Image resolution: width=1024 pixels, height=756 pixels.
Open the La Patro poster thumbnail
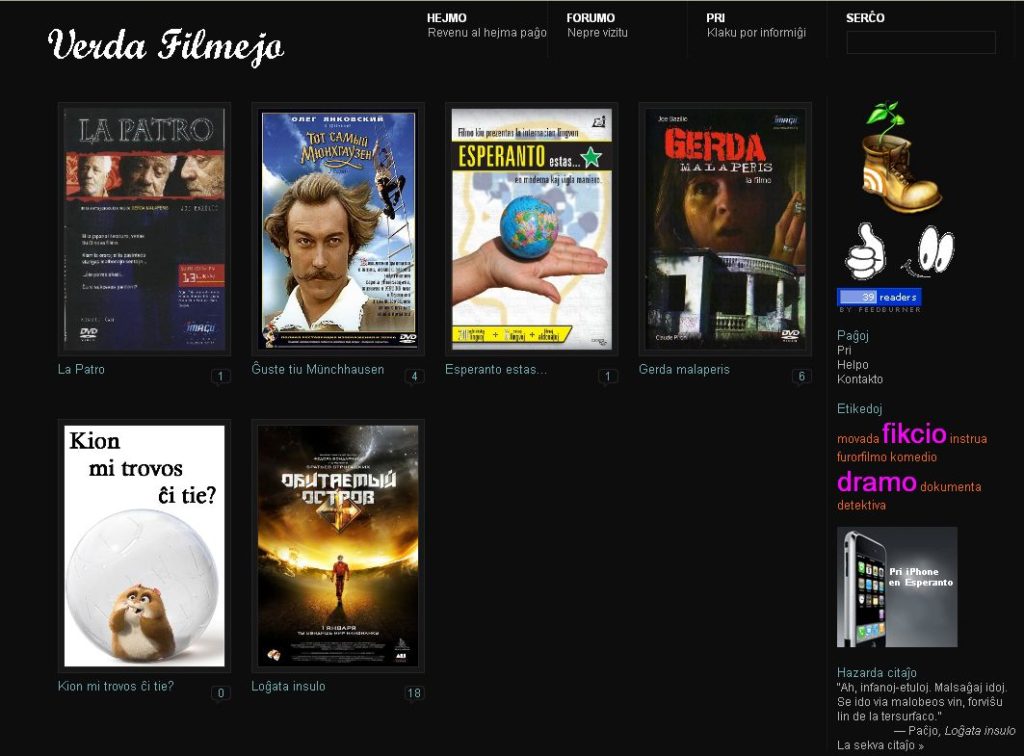[144, 229]
